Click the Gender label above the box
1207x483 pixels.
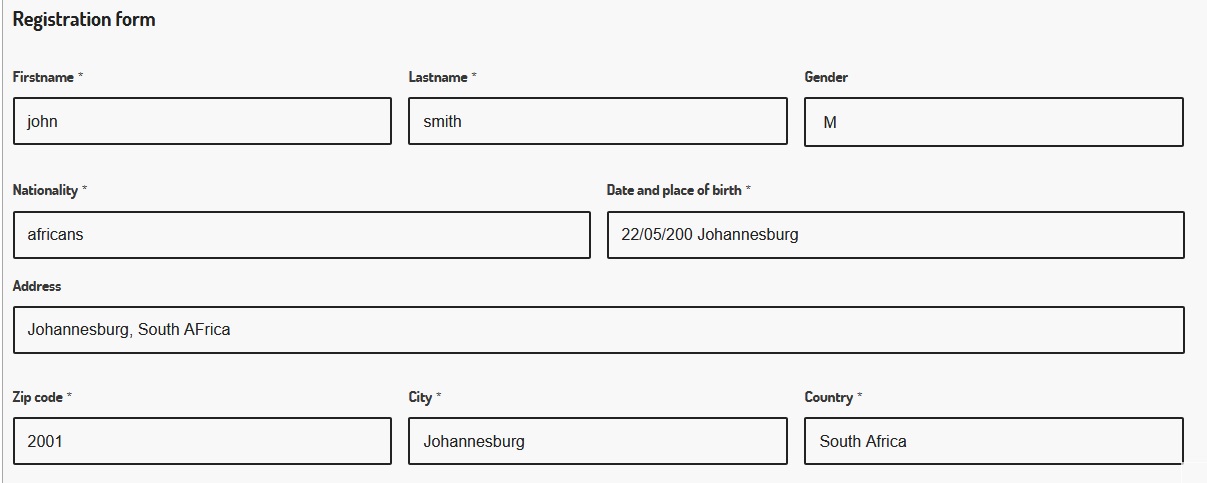826,77
